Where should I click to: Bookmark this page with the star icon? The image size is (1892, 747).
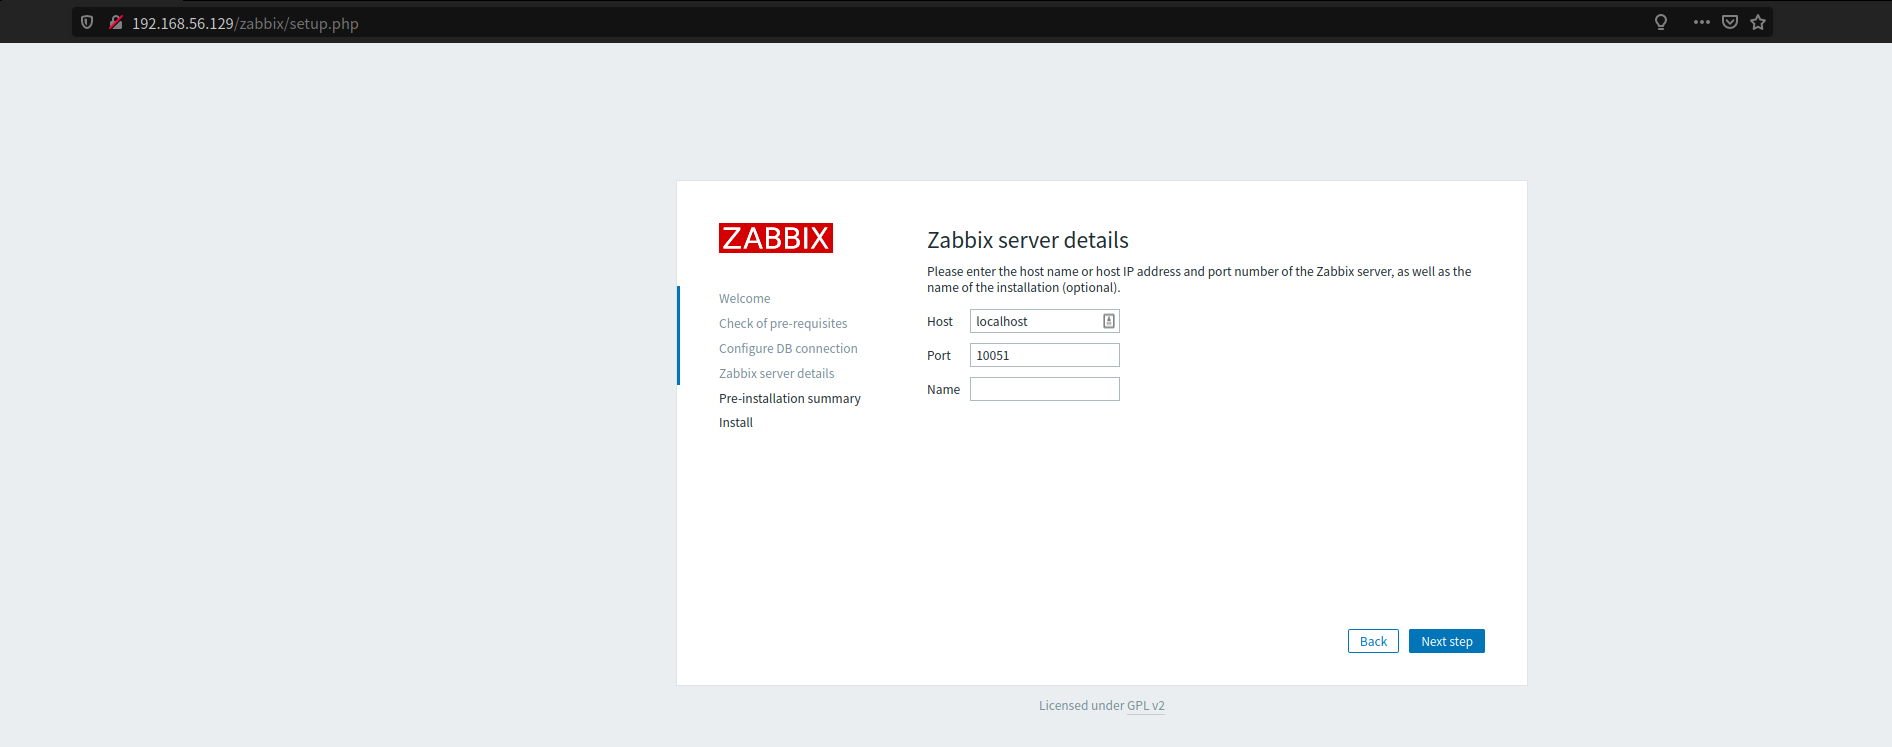point(1758,22)
